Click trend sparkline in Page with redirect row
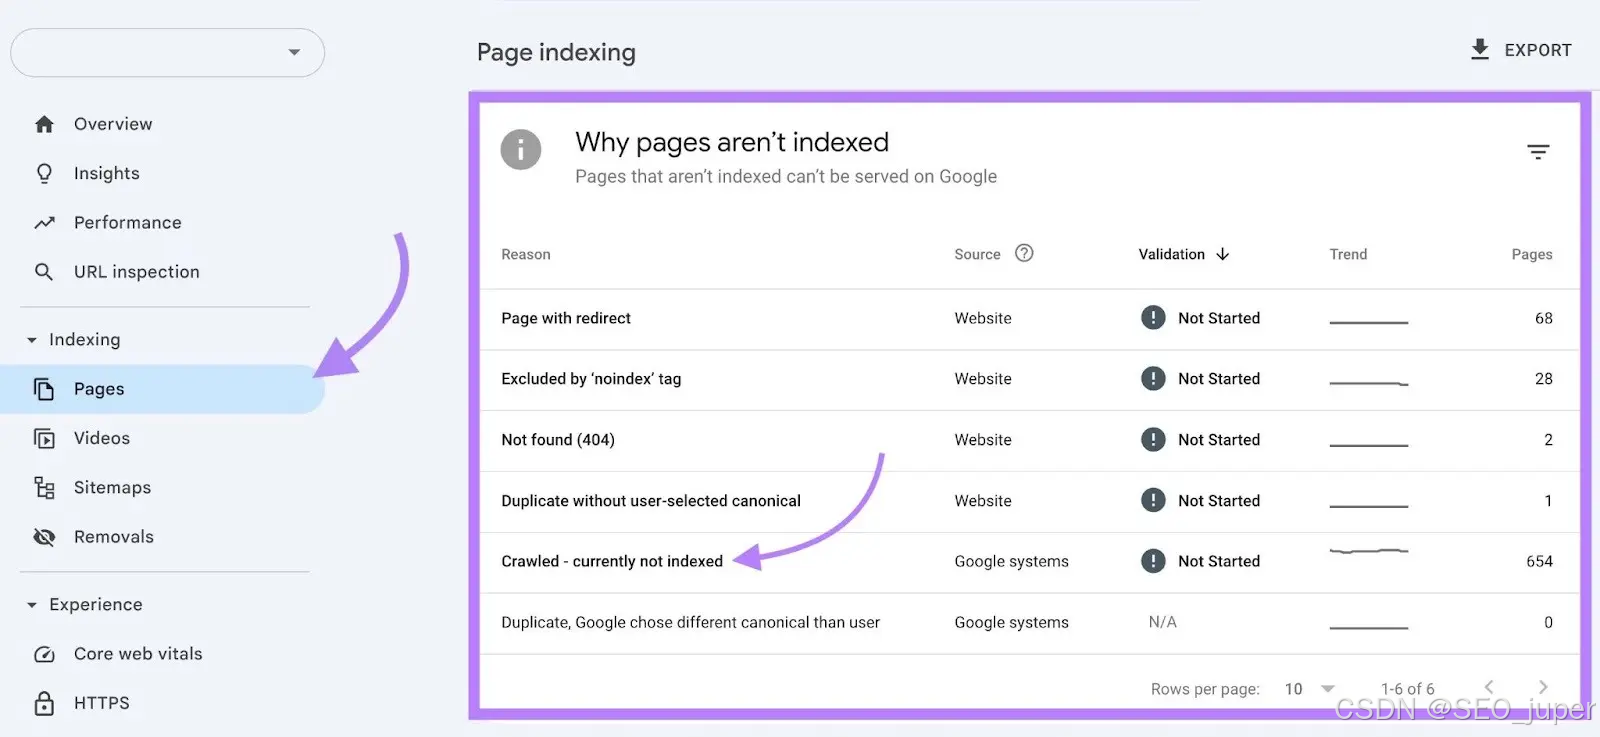The image size is (1600, 737). [x=1369, y=322]
